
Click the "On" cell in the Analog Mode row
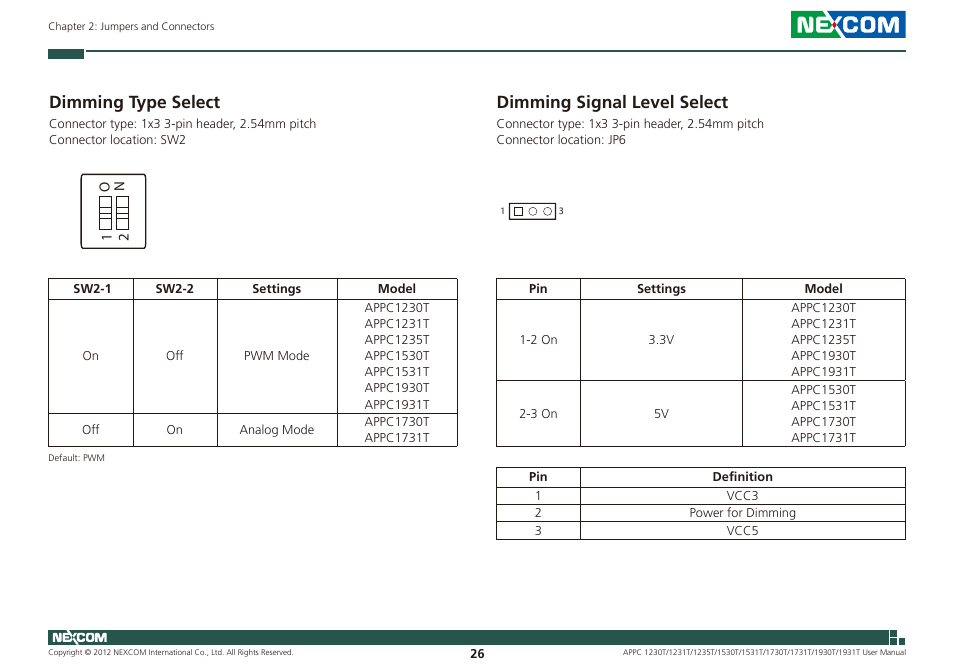tap(175, 430)
